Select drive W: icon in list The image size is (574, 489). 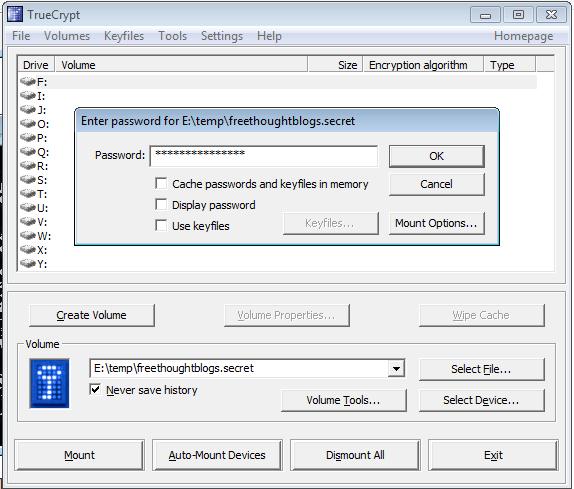point(28,236)
